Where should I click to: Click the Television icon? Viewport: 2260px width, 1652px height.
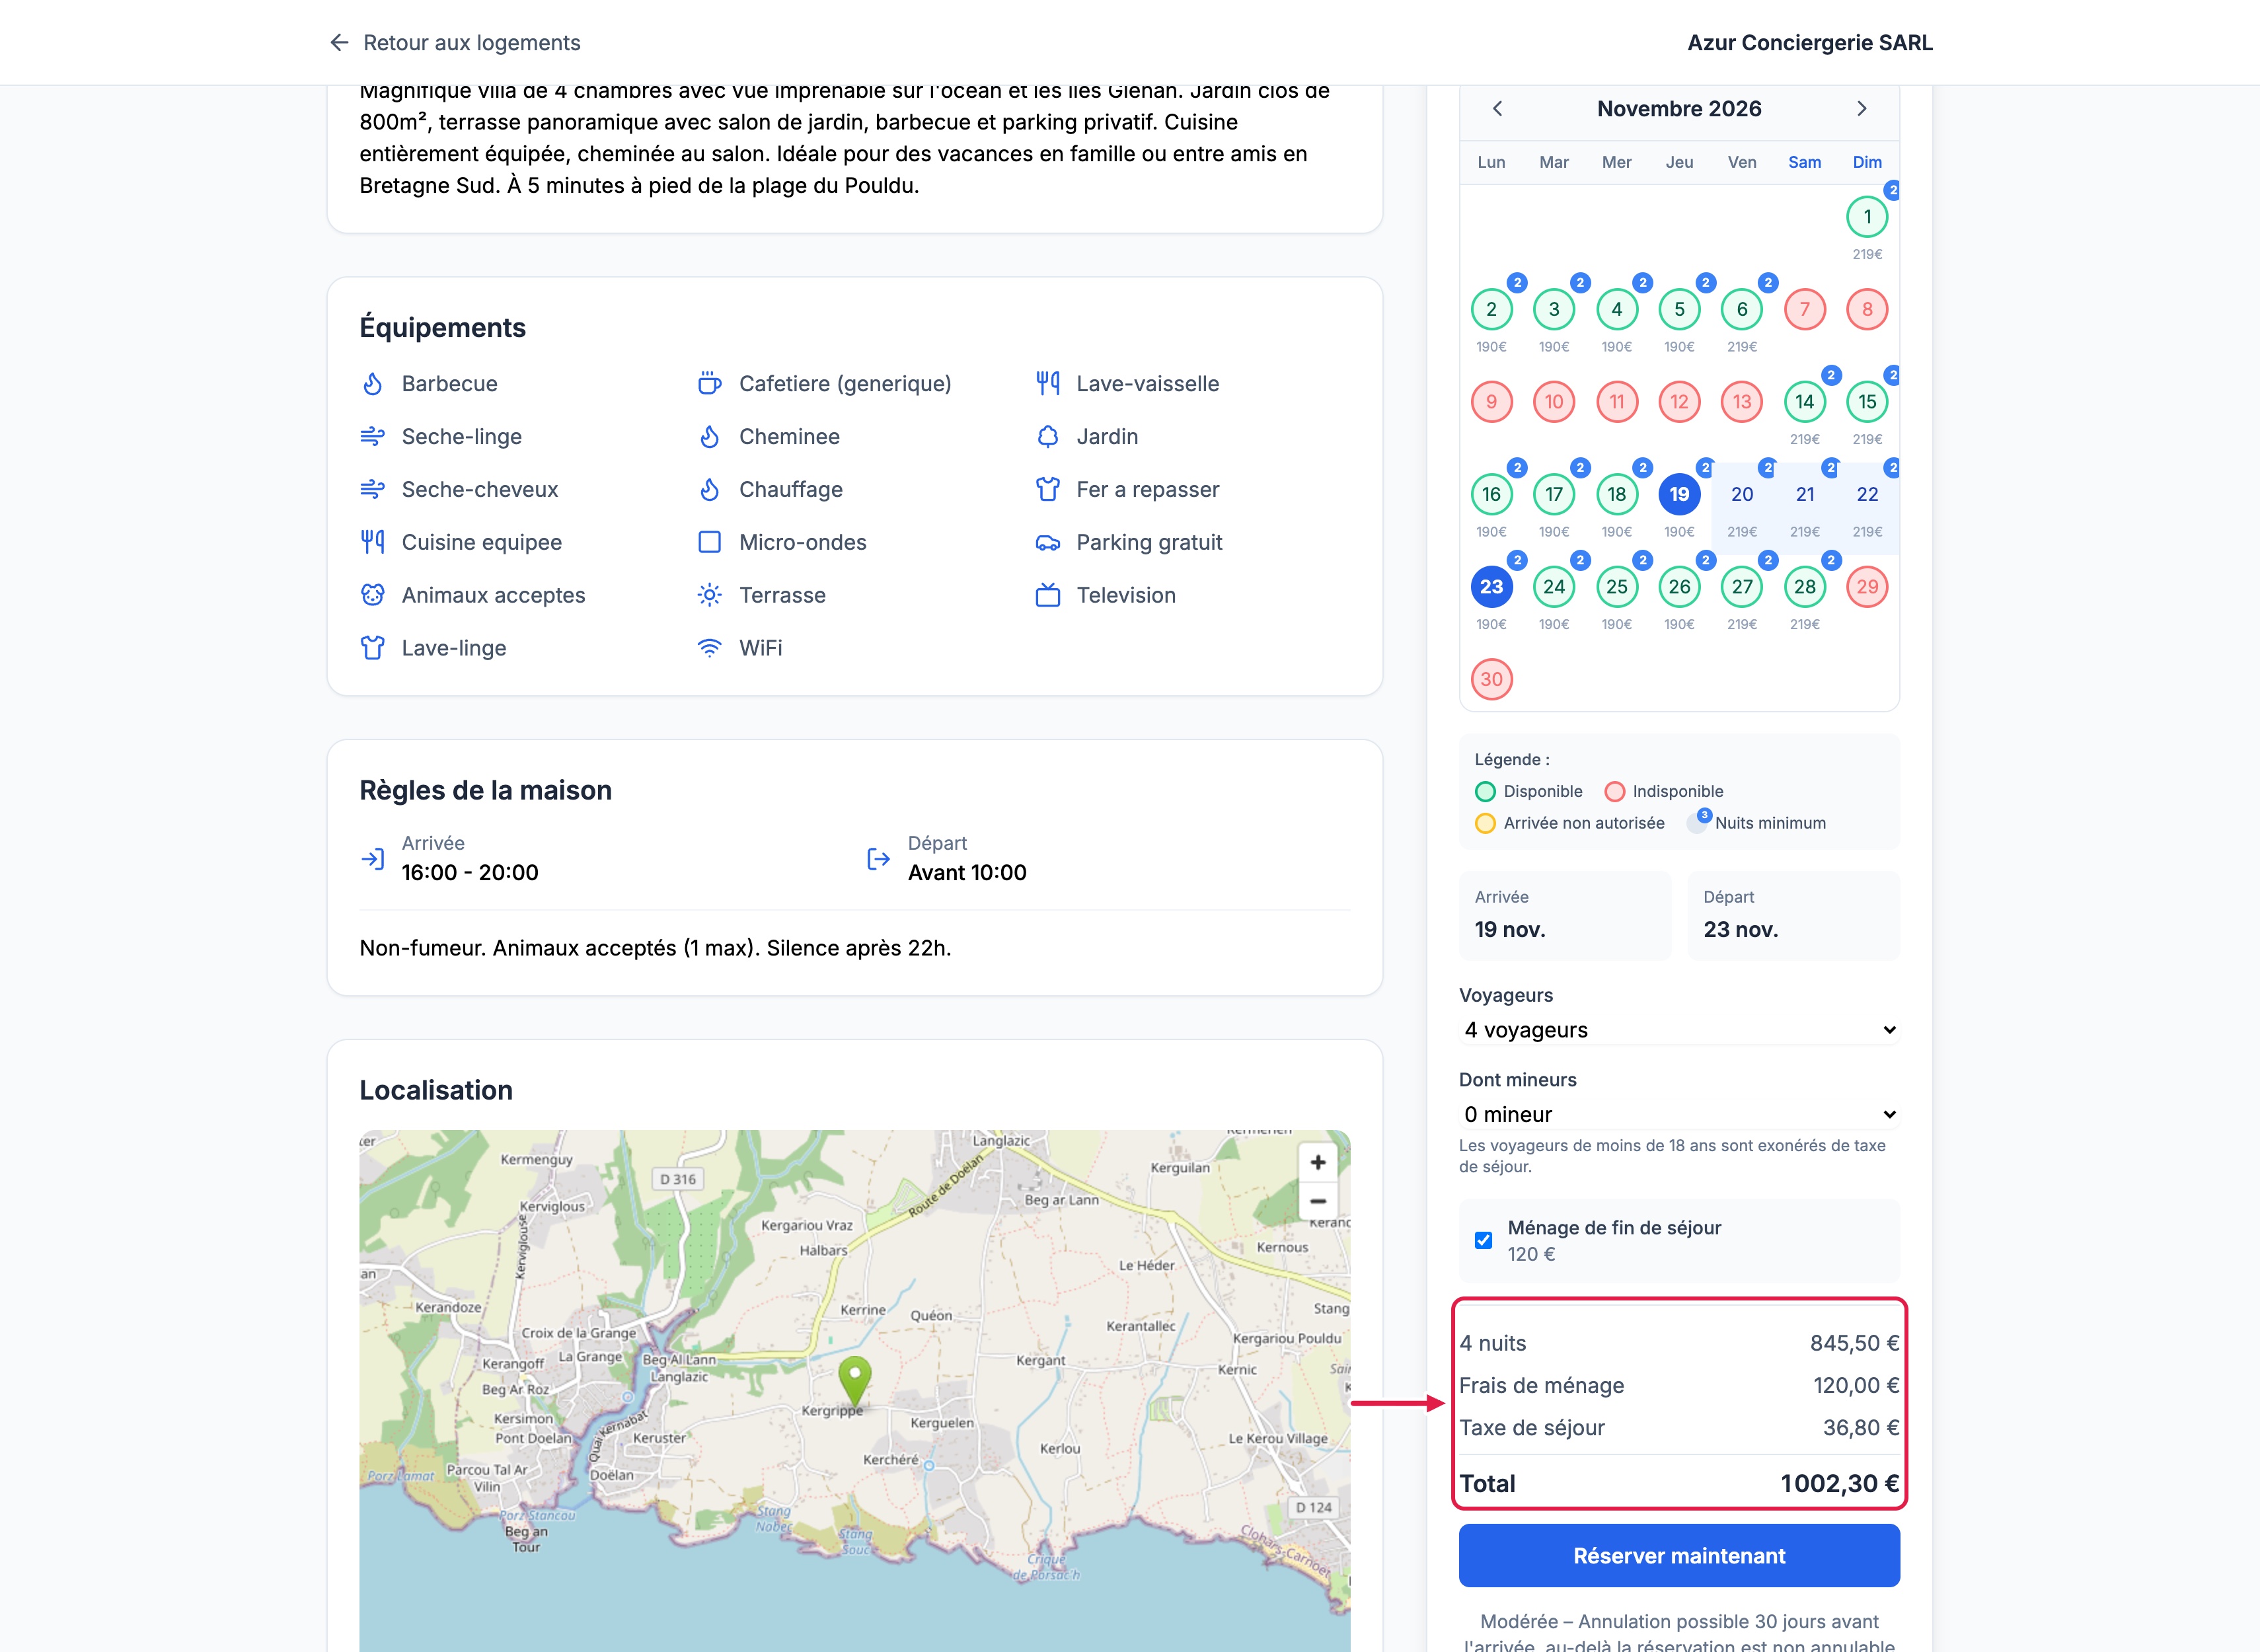(1047, 595)
